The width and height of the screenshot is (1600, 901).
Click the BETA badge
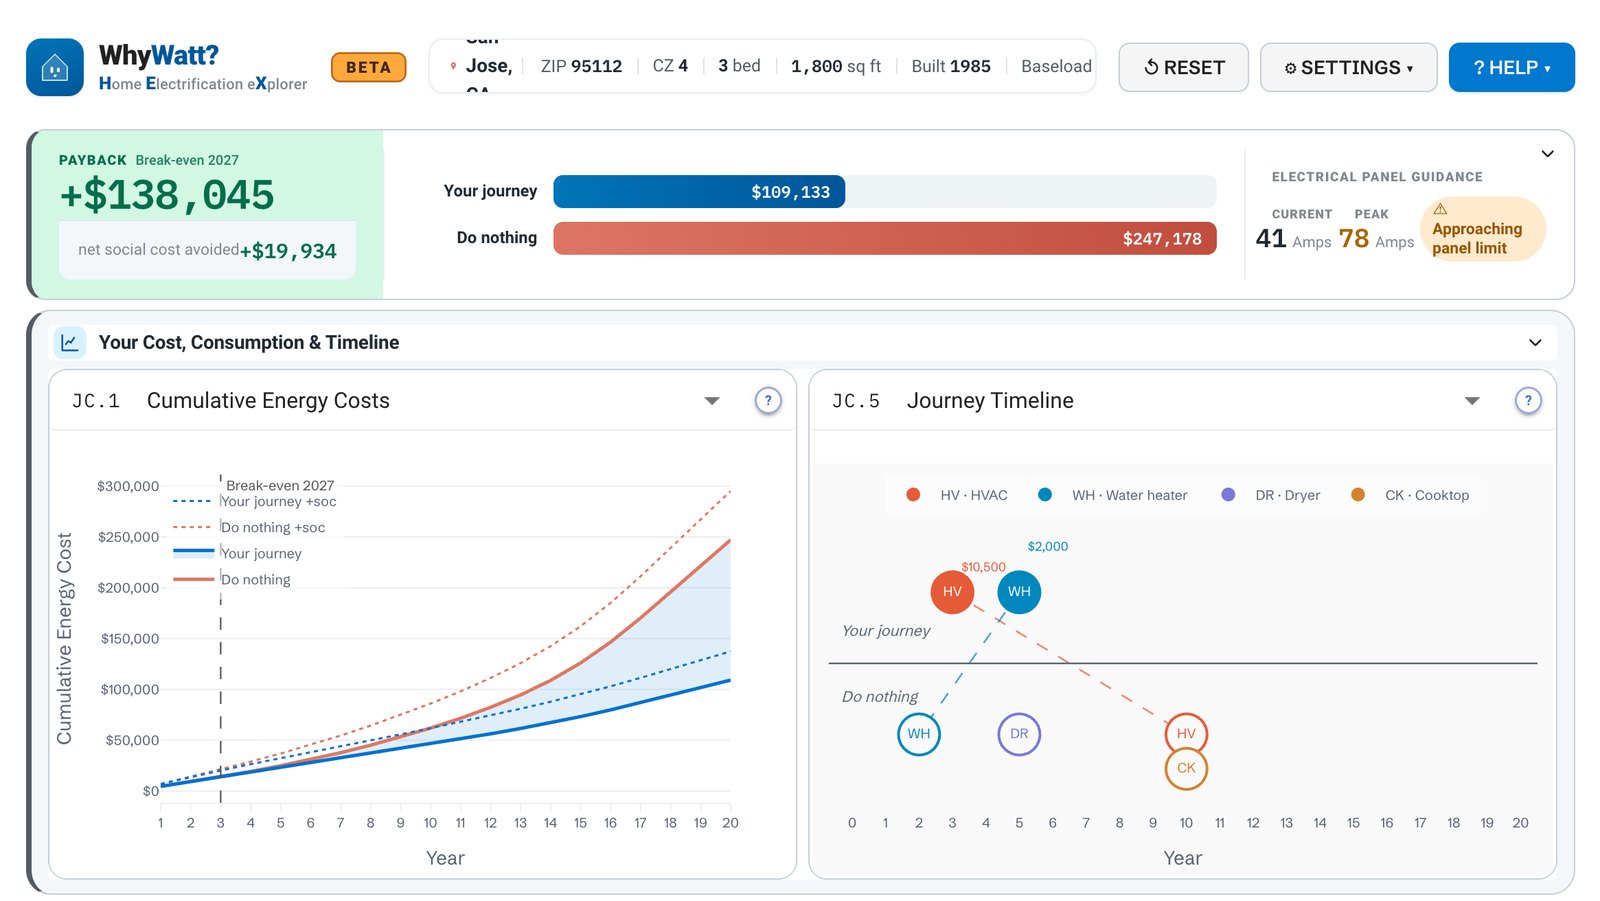(369, 67)
